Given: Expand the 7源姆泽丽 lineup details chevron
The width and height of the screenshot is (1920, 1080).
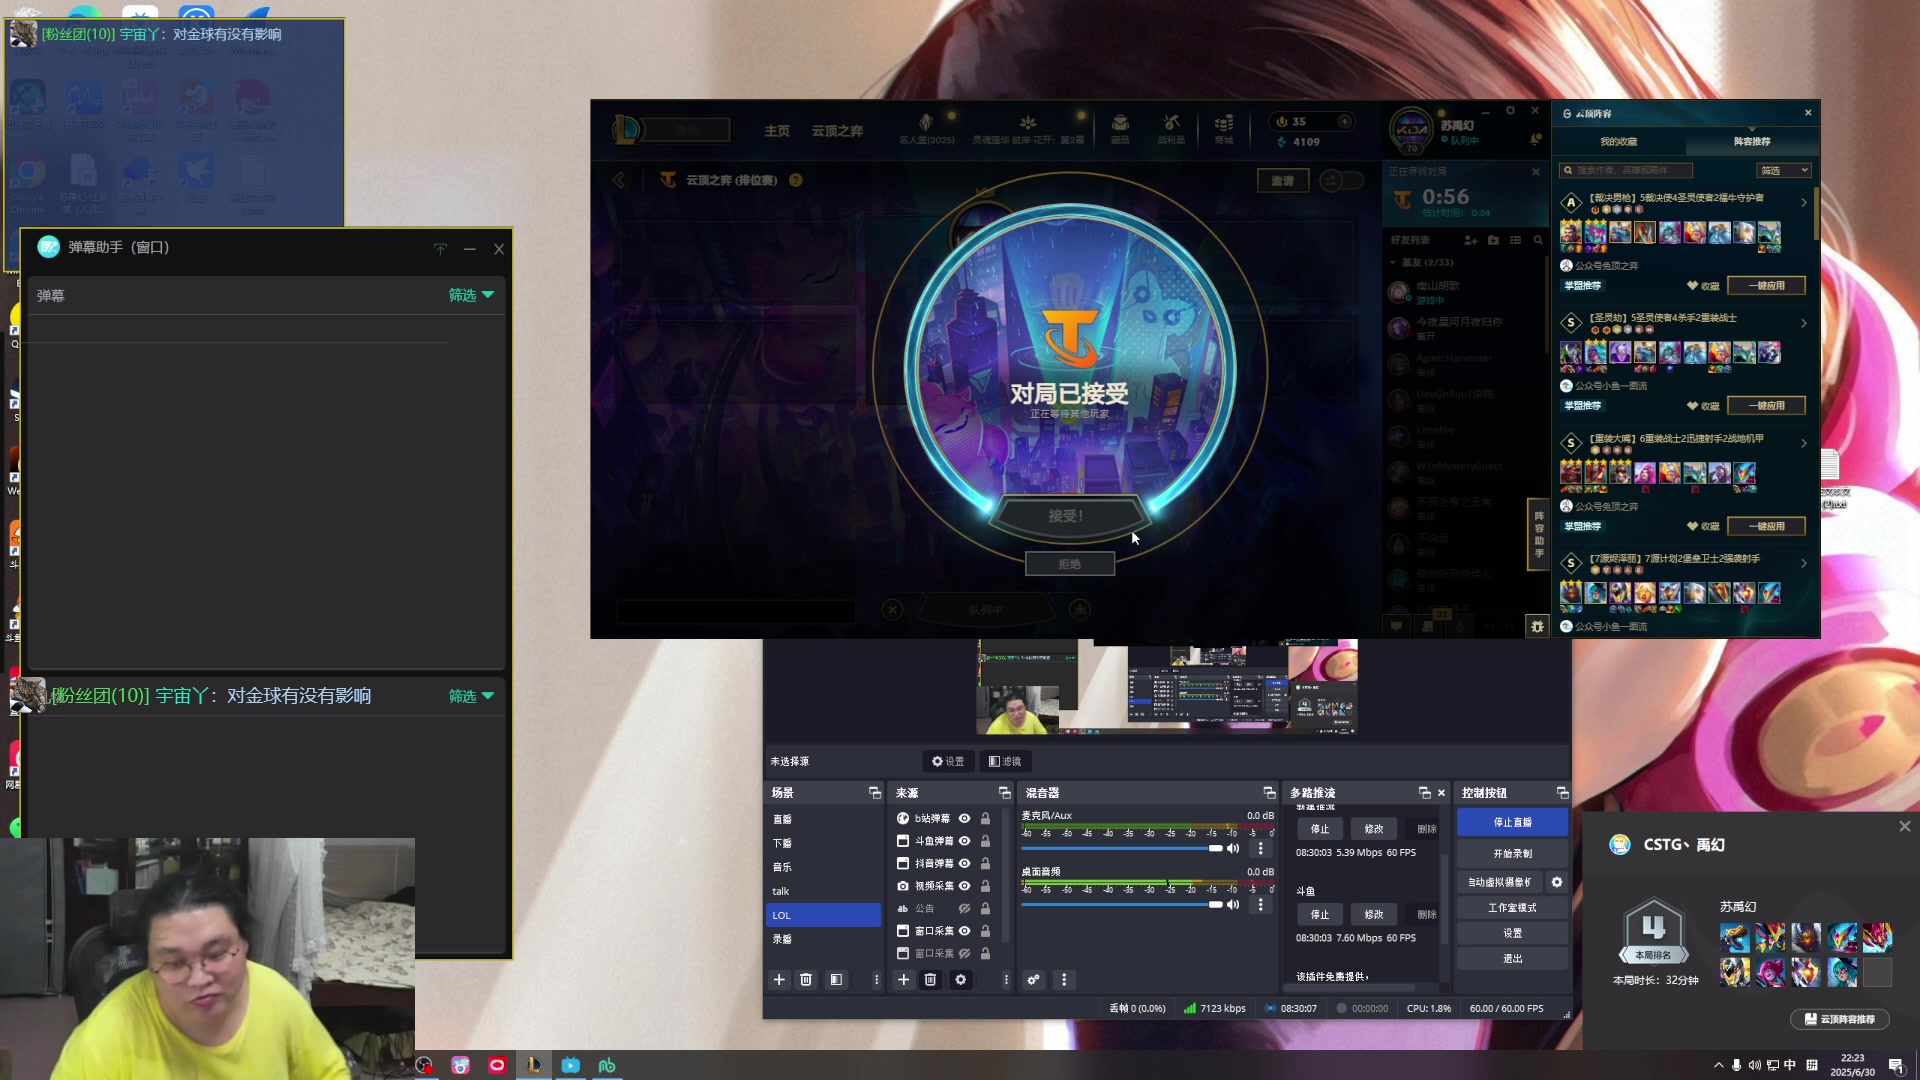Looking at the screenshot, I should tap(1804, 563).
